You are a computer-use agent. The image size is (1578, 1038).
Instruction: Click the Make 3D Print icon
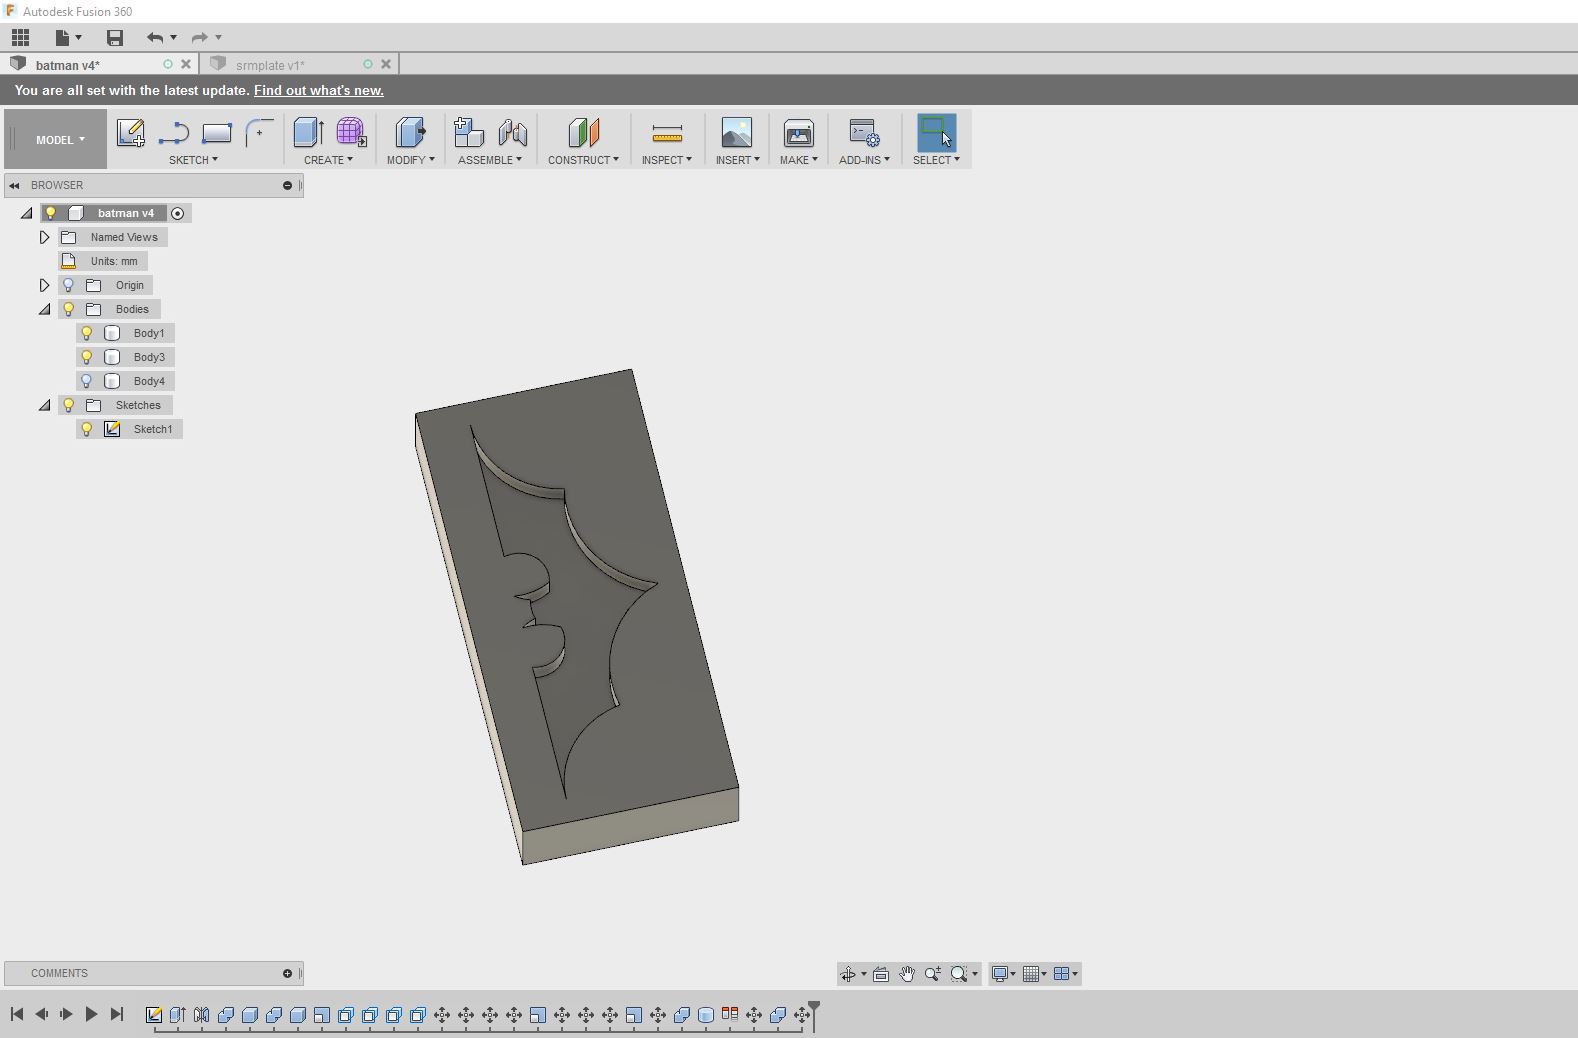[x=799, y=133]
